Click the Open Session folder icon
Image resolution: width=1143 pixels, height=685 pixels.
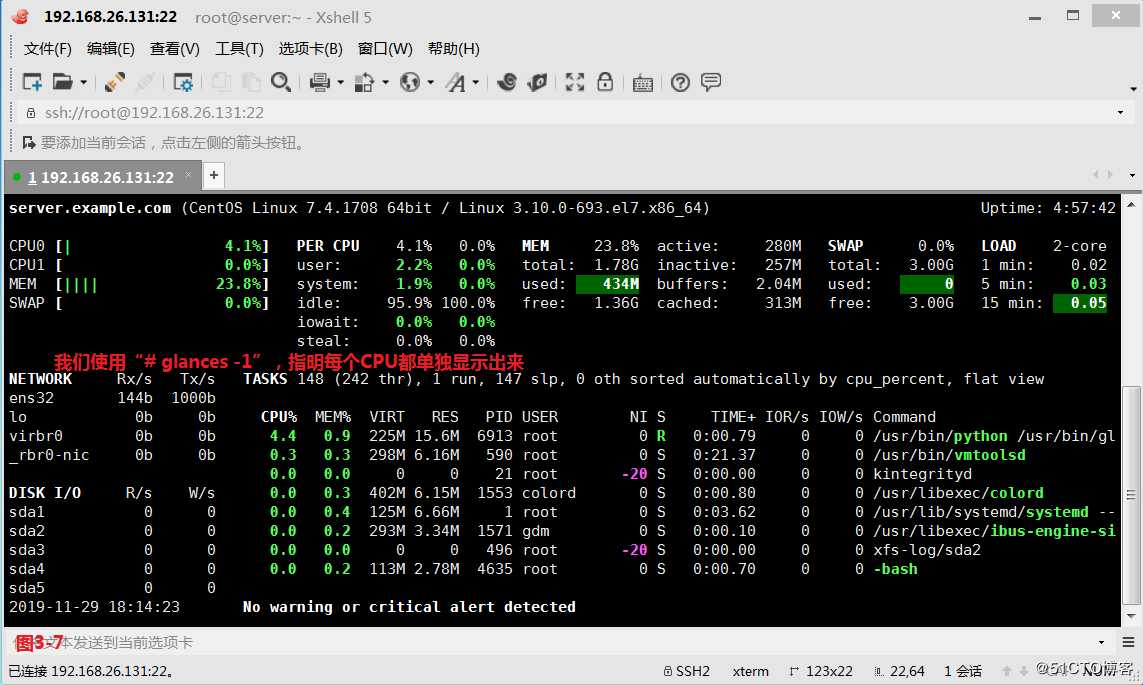63,82
